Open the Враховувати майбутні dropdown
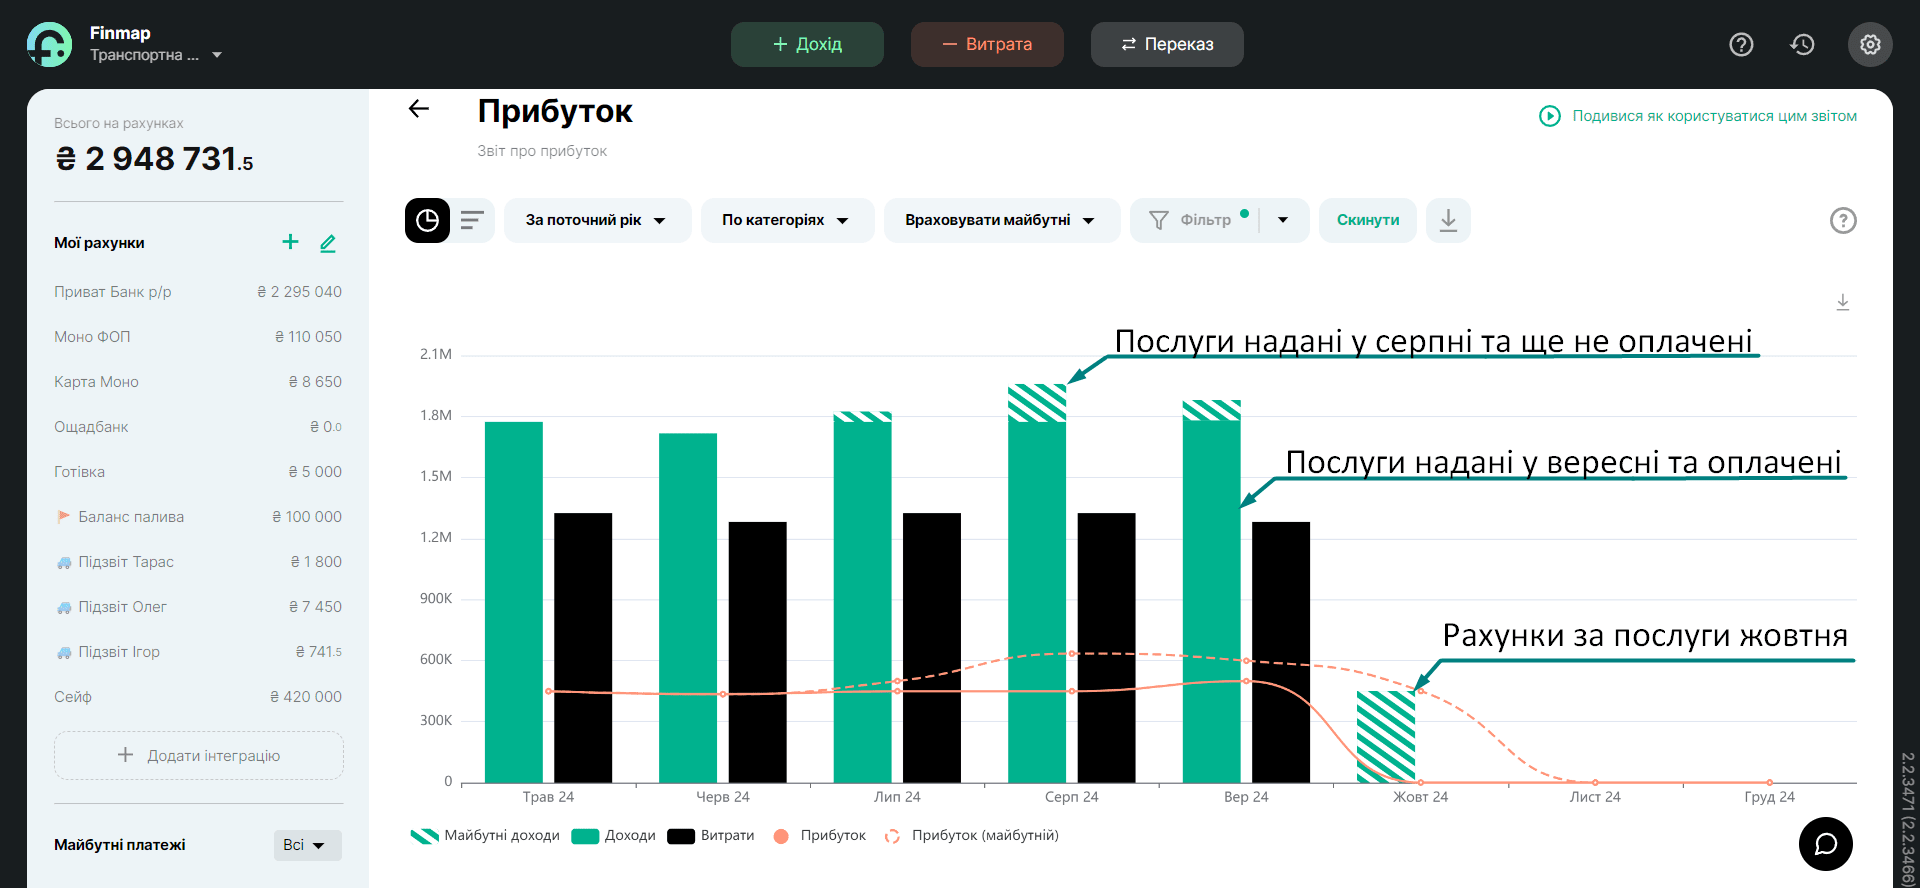The height and width of the screenshot is (888, 1920). pyautogui.click(x=1001, y=220)
